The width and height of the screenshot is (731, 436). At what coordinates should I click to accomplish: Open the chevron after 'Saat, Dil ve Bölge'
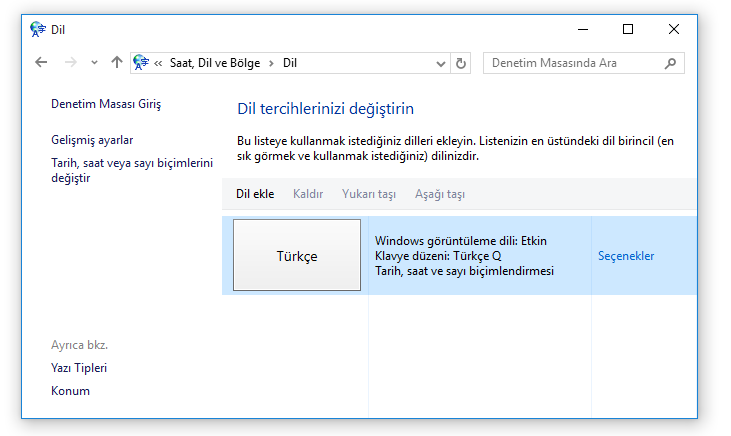click(271, 63)
